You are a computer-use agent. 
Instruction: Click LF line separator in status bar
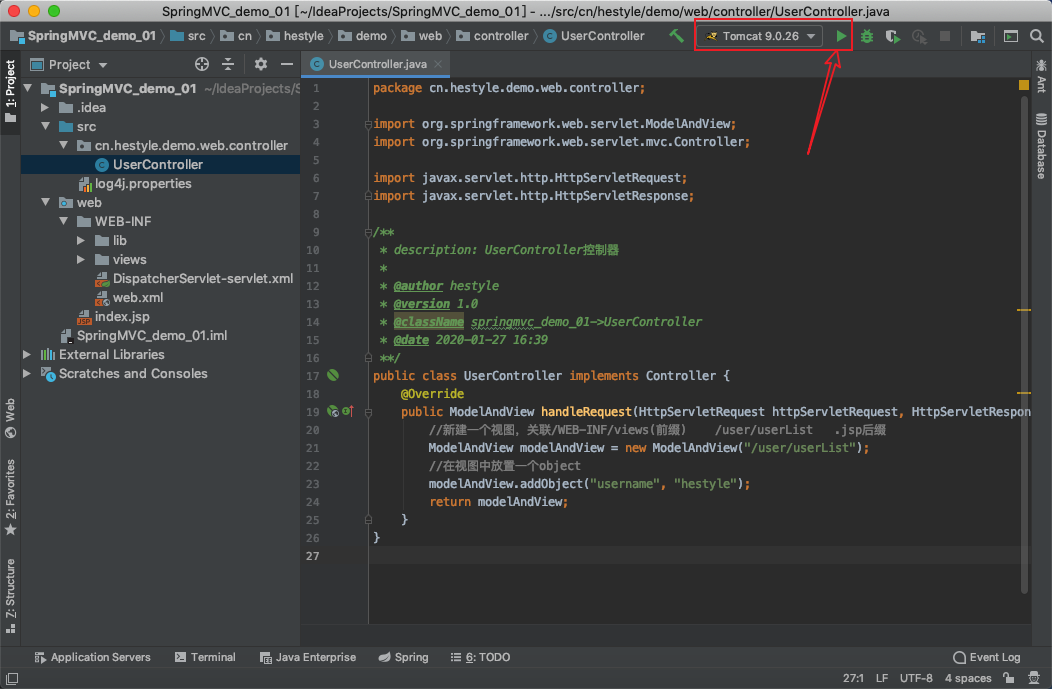[x=882, y=678]
